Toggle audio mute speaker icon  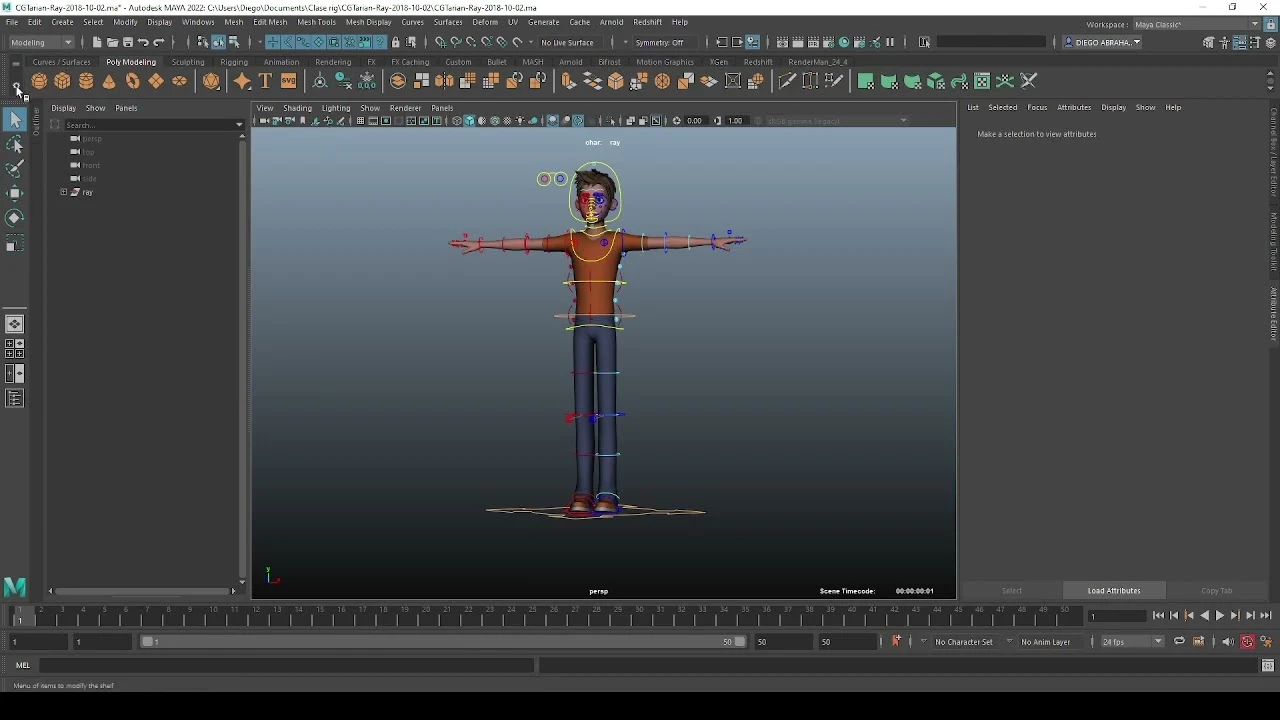tap(1228, 642)
